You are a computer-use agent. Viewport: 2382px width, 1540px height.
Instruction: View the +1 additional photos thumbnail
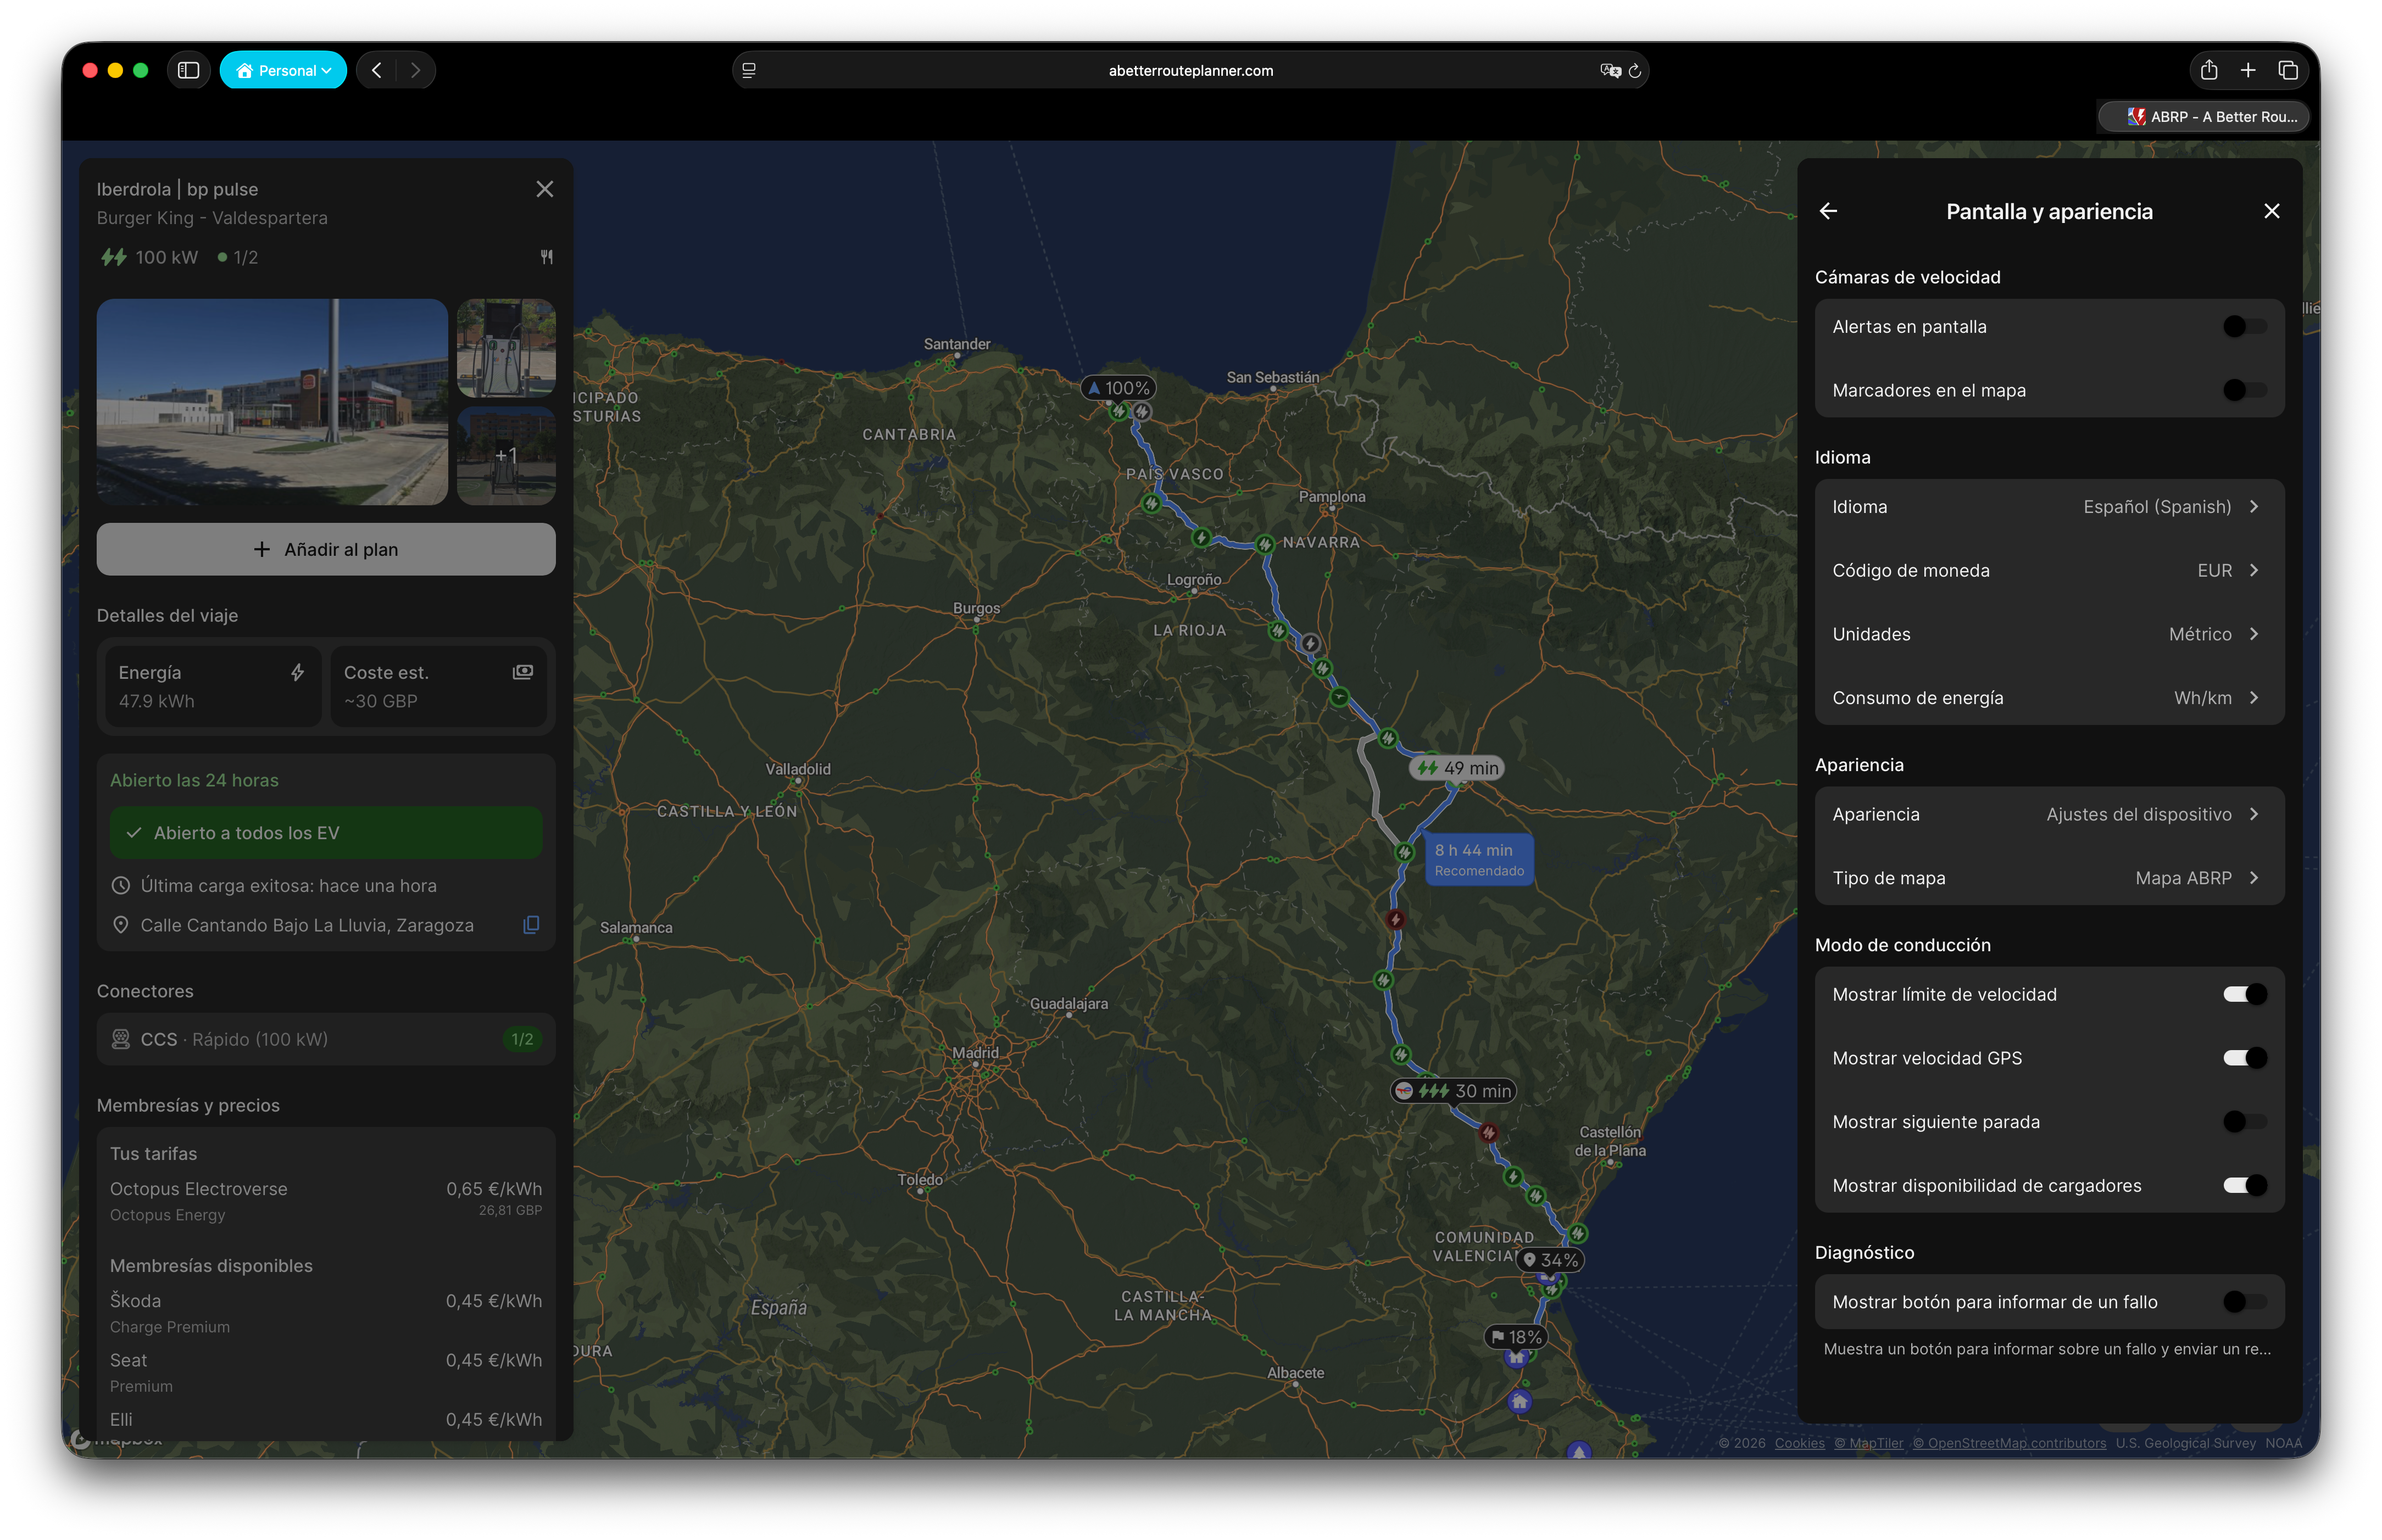point(506,455)
